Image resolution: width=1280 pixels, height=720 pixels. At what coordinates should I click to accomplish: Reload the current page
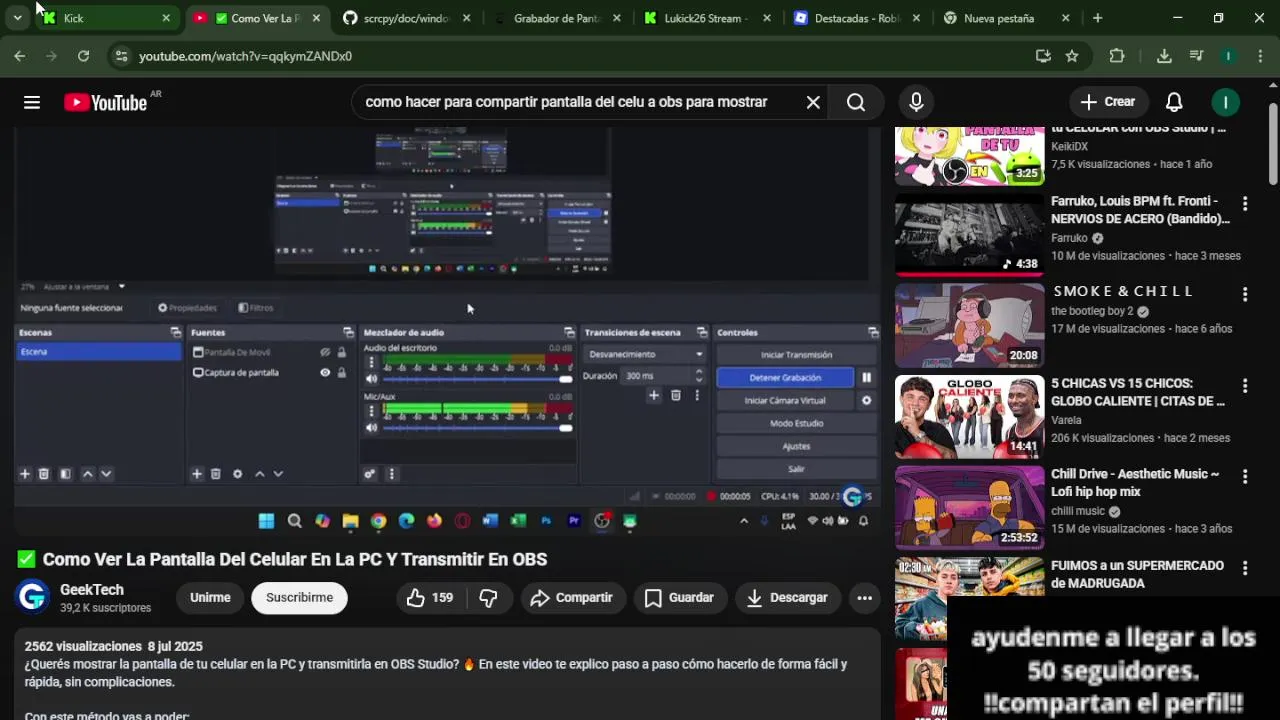83,56
